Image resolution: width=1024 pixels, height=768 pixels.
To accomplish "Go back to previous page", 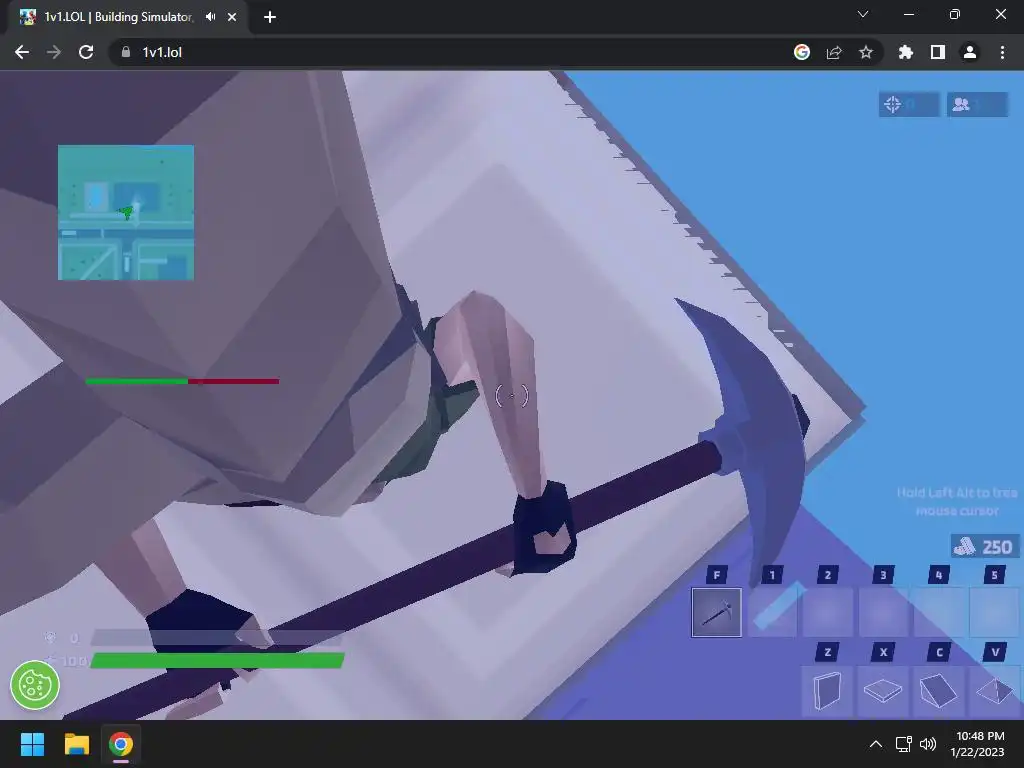I will [x=22, y=52].
